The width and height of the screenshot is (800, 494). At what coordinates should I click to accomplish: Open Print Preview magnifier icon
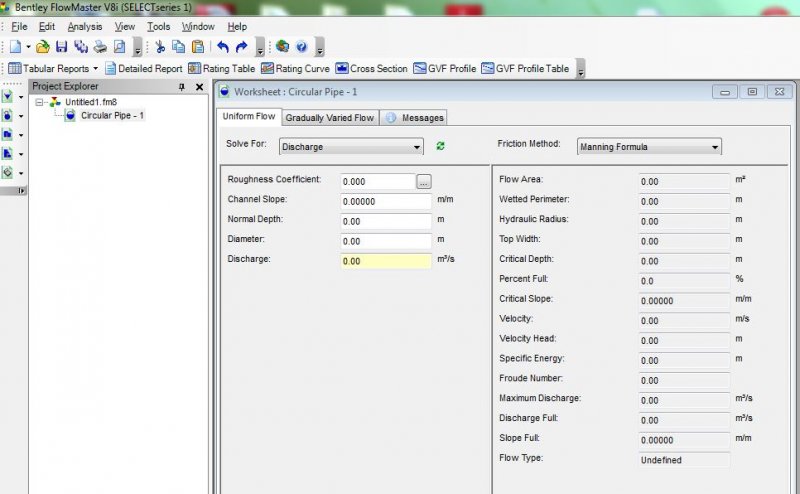(x=119, y=47)
